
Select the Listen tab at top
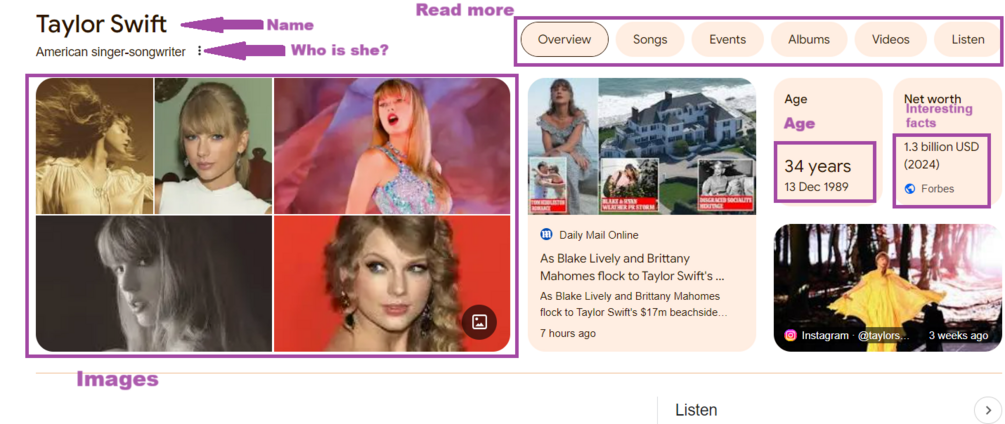pos(968,40)
